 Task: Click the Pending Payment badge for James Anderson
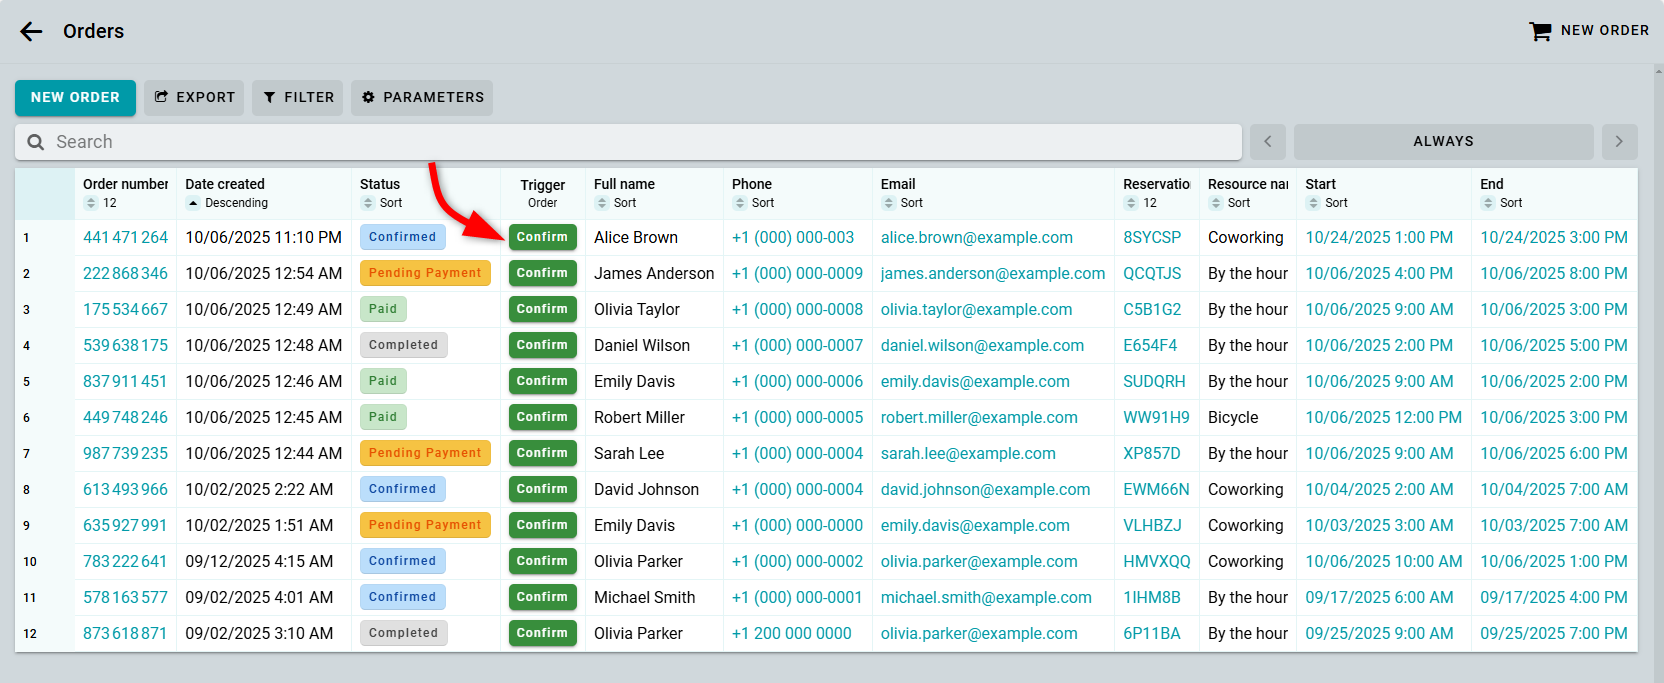[x=425, y=273]
